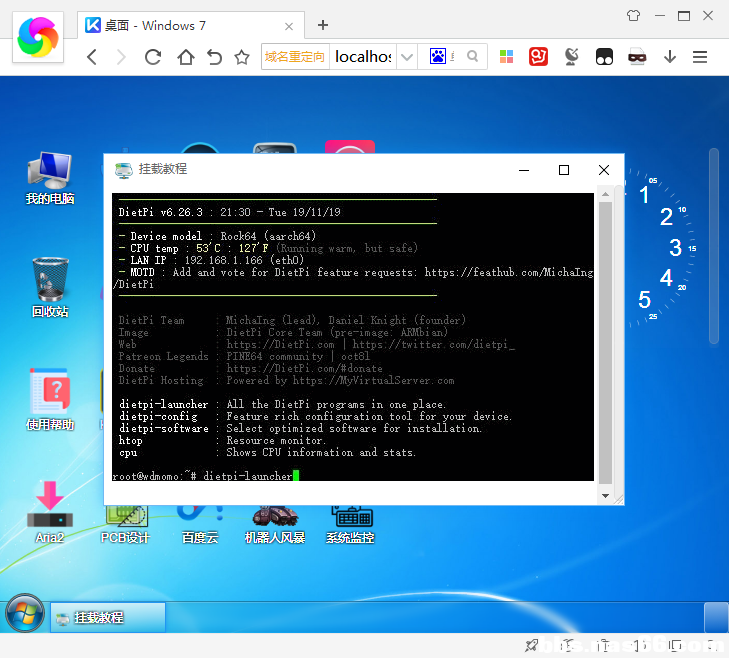This screenshot has width=729, height=658.
Task: Open the 回收站 recycle bin icon
Action: (50, 287)
